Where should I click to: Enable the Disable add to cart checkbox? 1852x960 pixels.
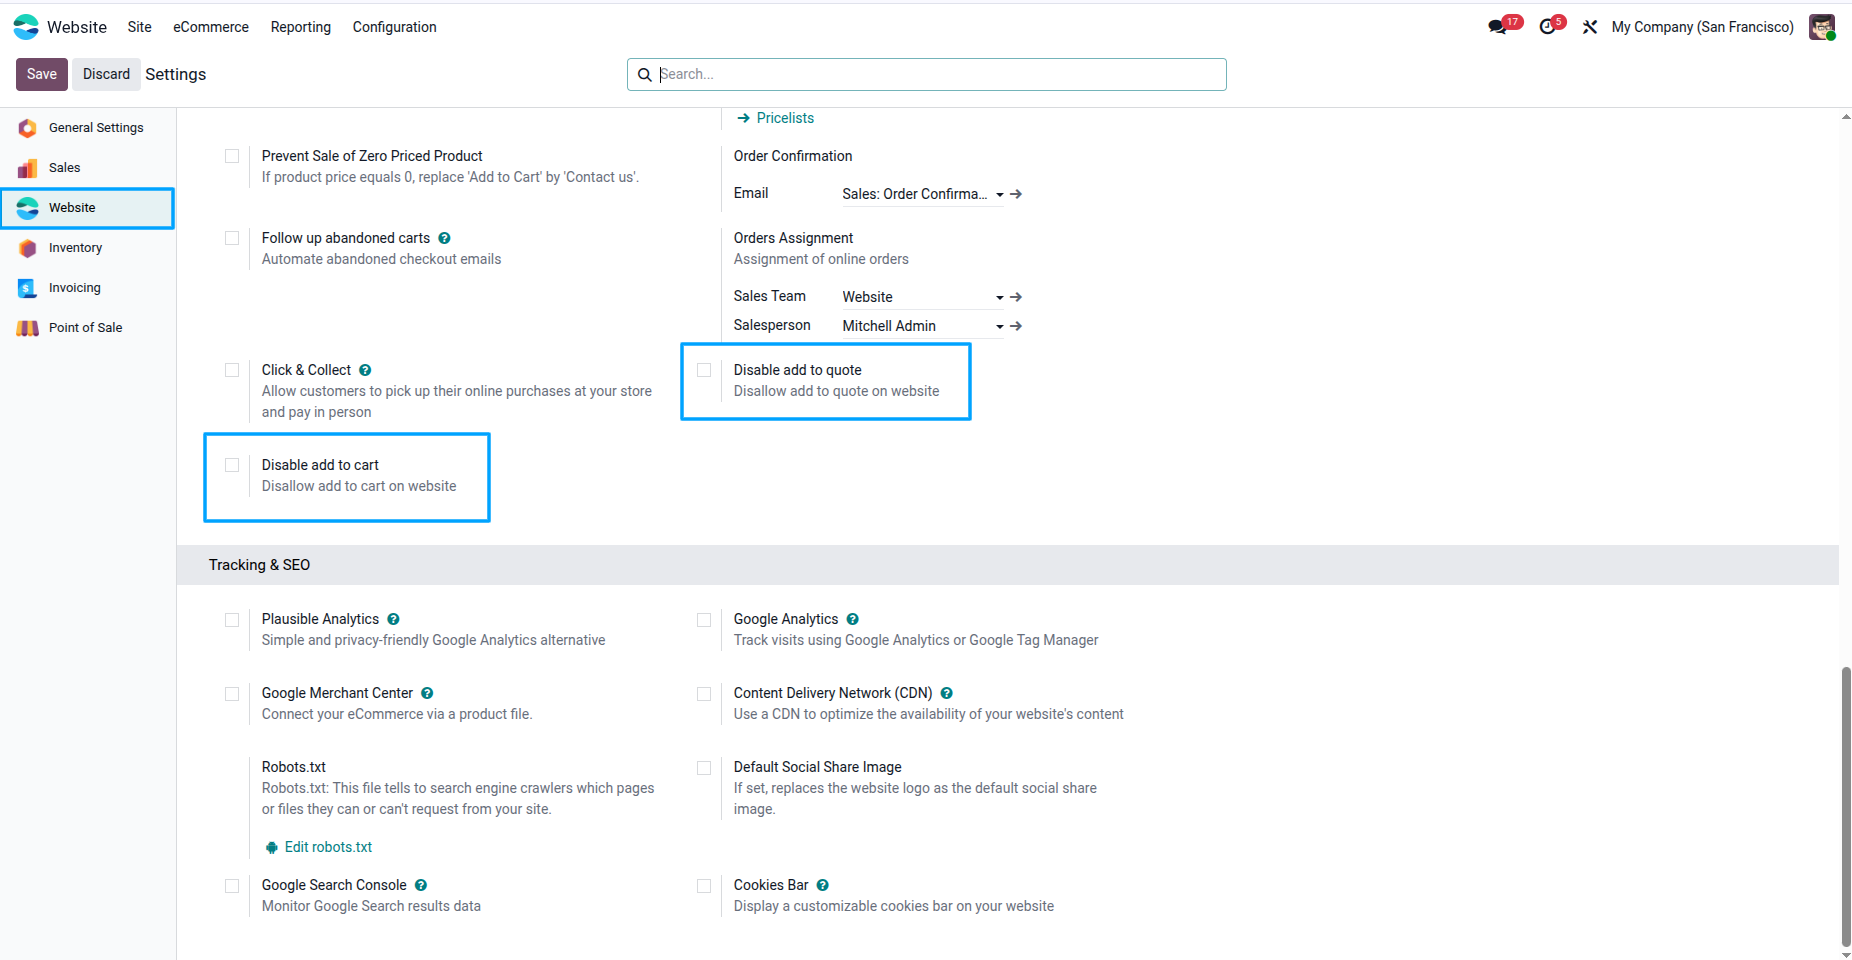(x=232, y=465)
